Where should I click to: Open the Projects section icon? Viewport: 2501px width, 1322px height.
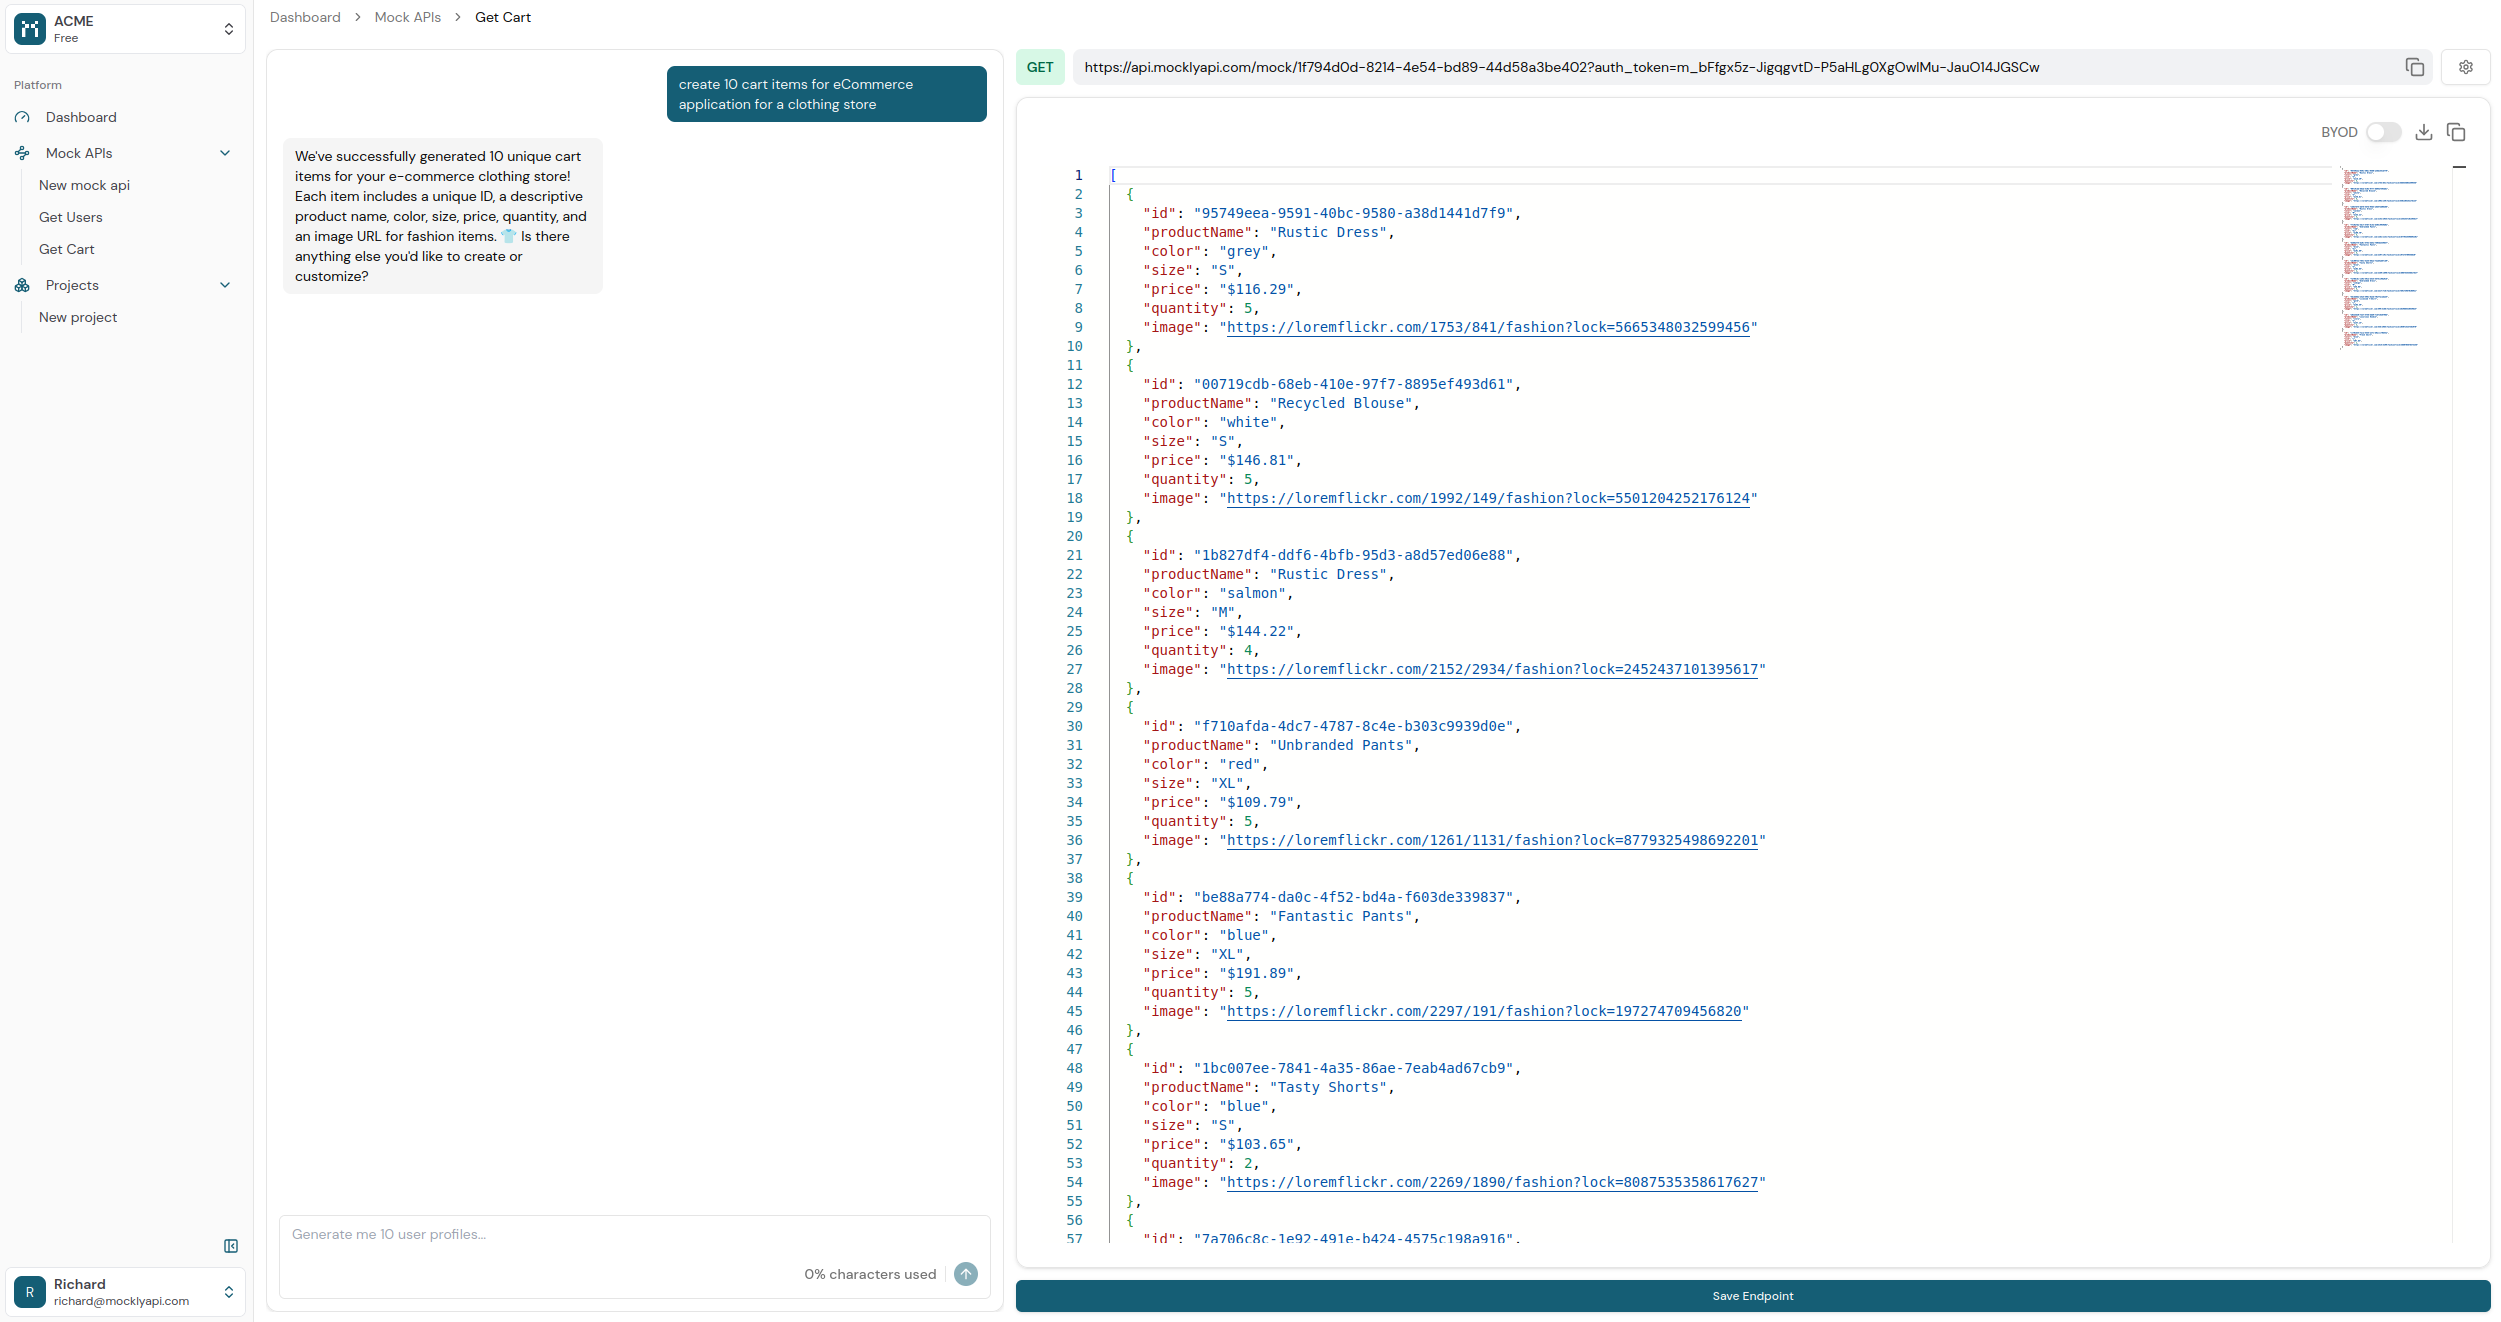coord(22,285)
